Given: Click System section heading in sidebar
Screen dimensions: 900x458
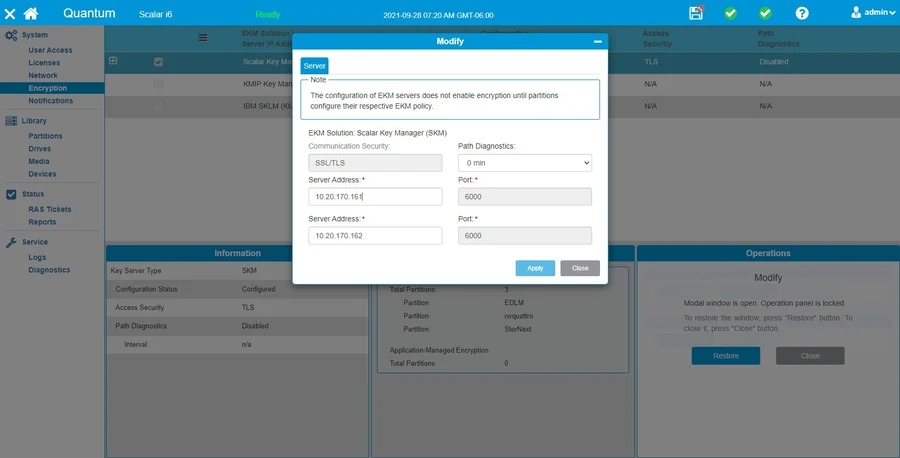Looking at the screenshot, I should pos(35,35).
